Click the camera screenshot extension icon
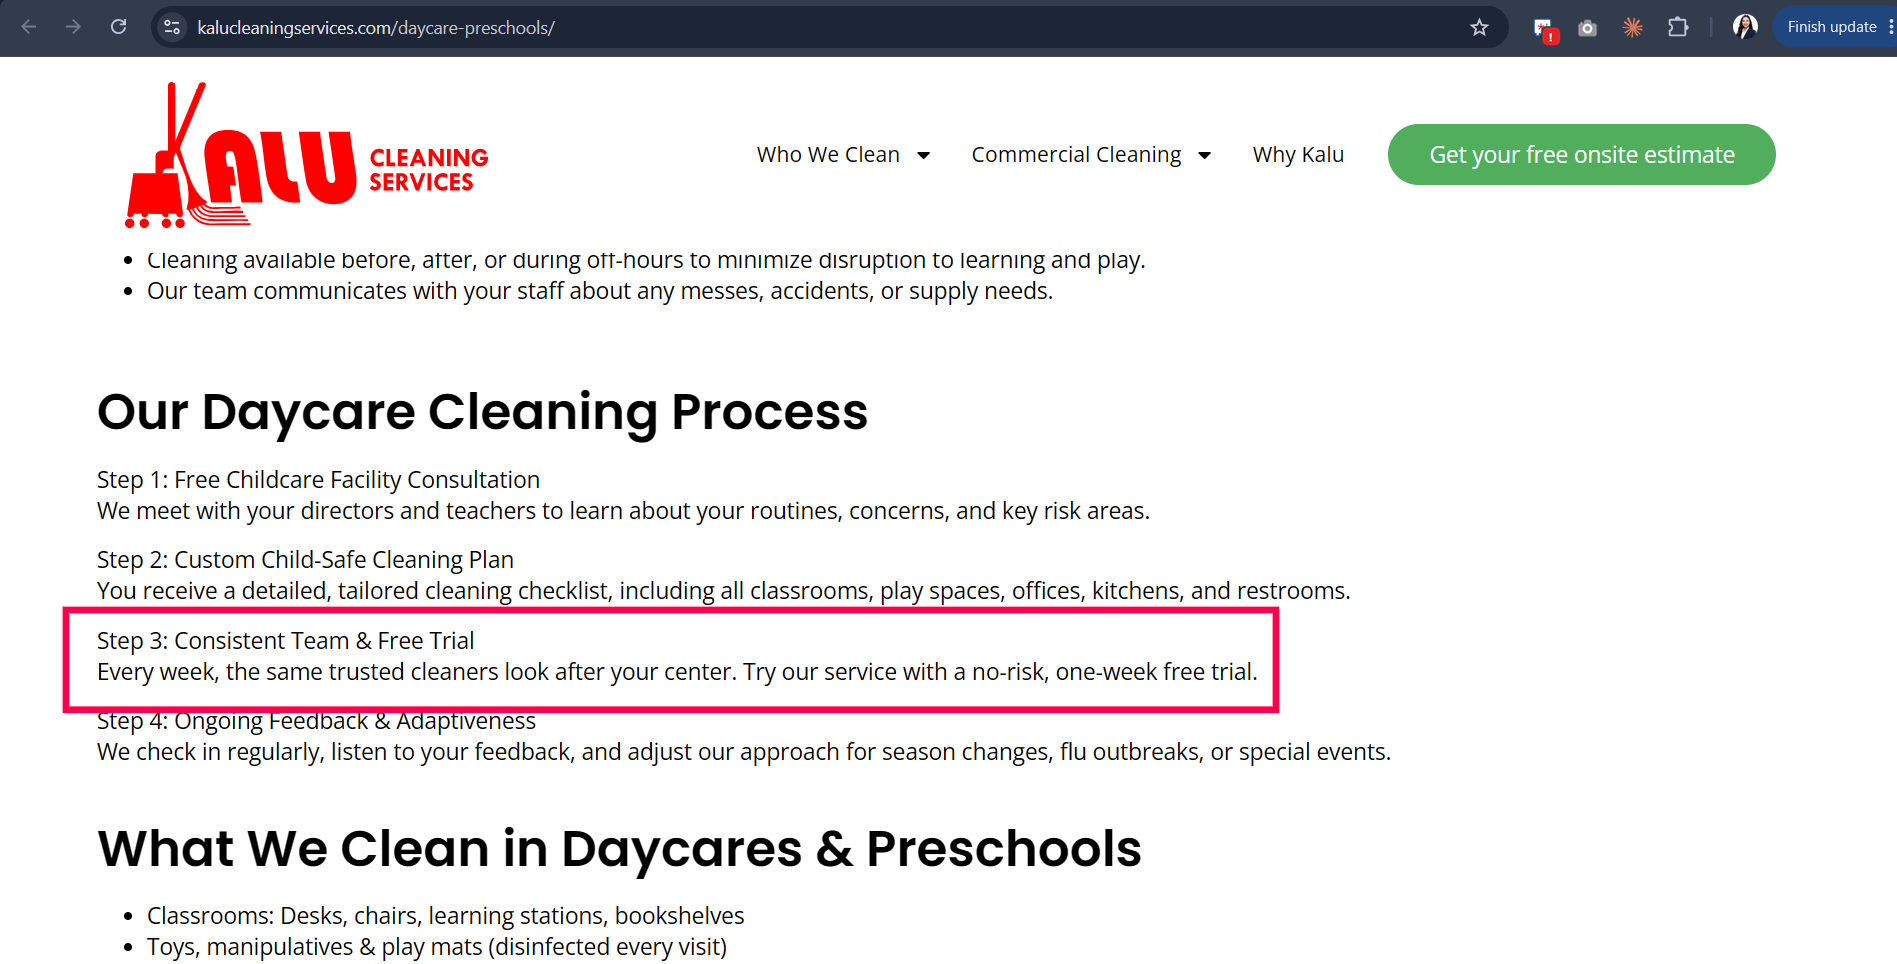The image size is (1897, 964). point(1587,28)
